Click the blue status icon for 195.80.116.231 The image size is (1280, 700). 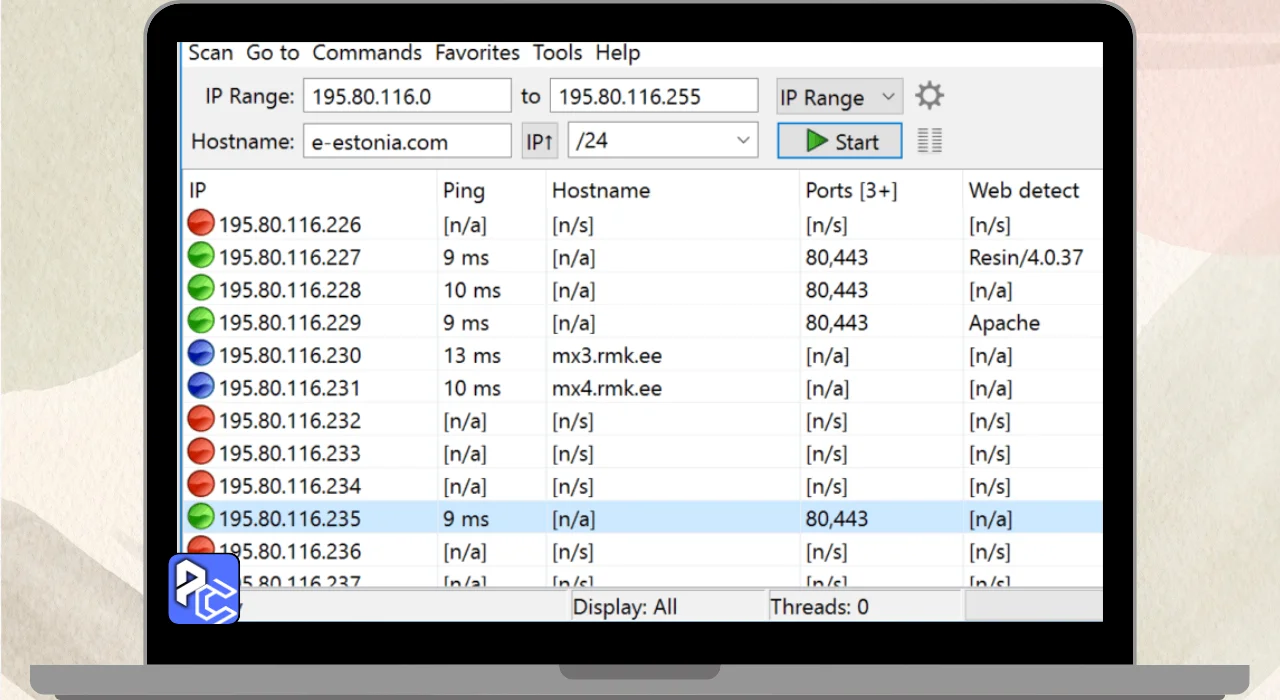click(x=201, y=388)
